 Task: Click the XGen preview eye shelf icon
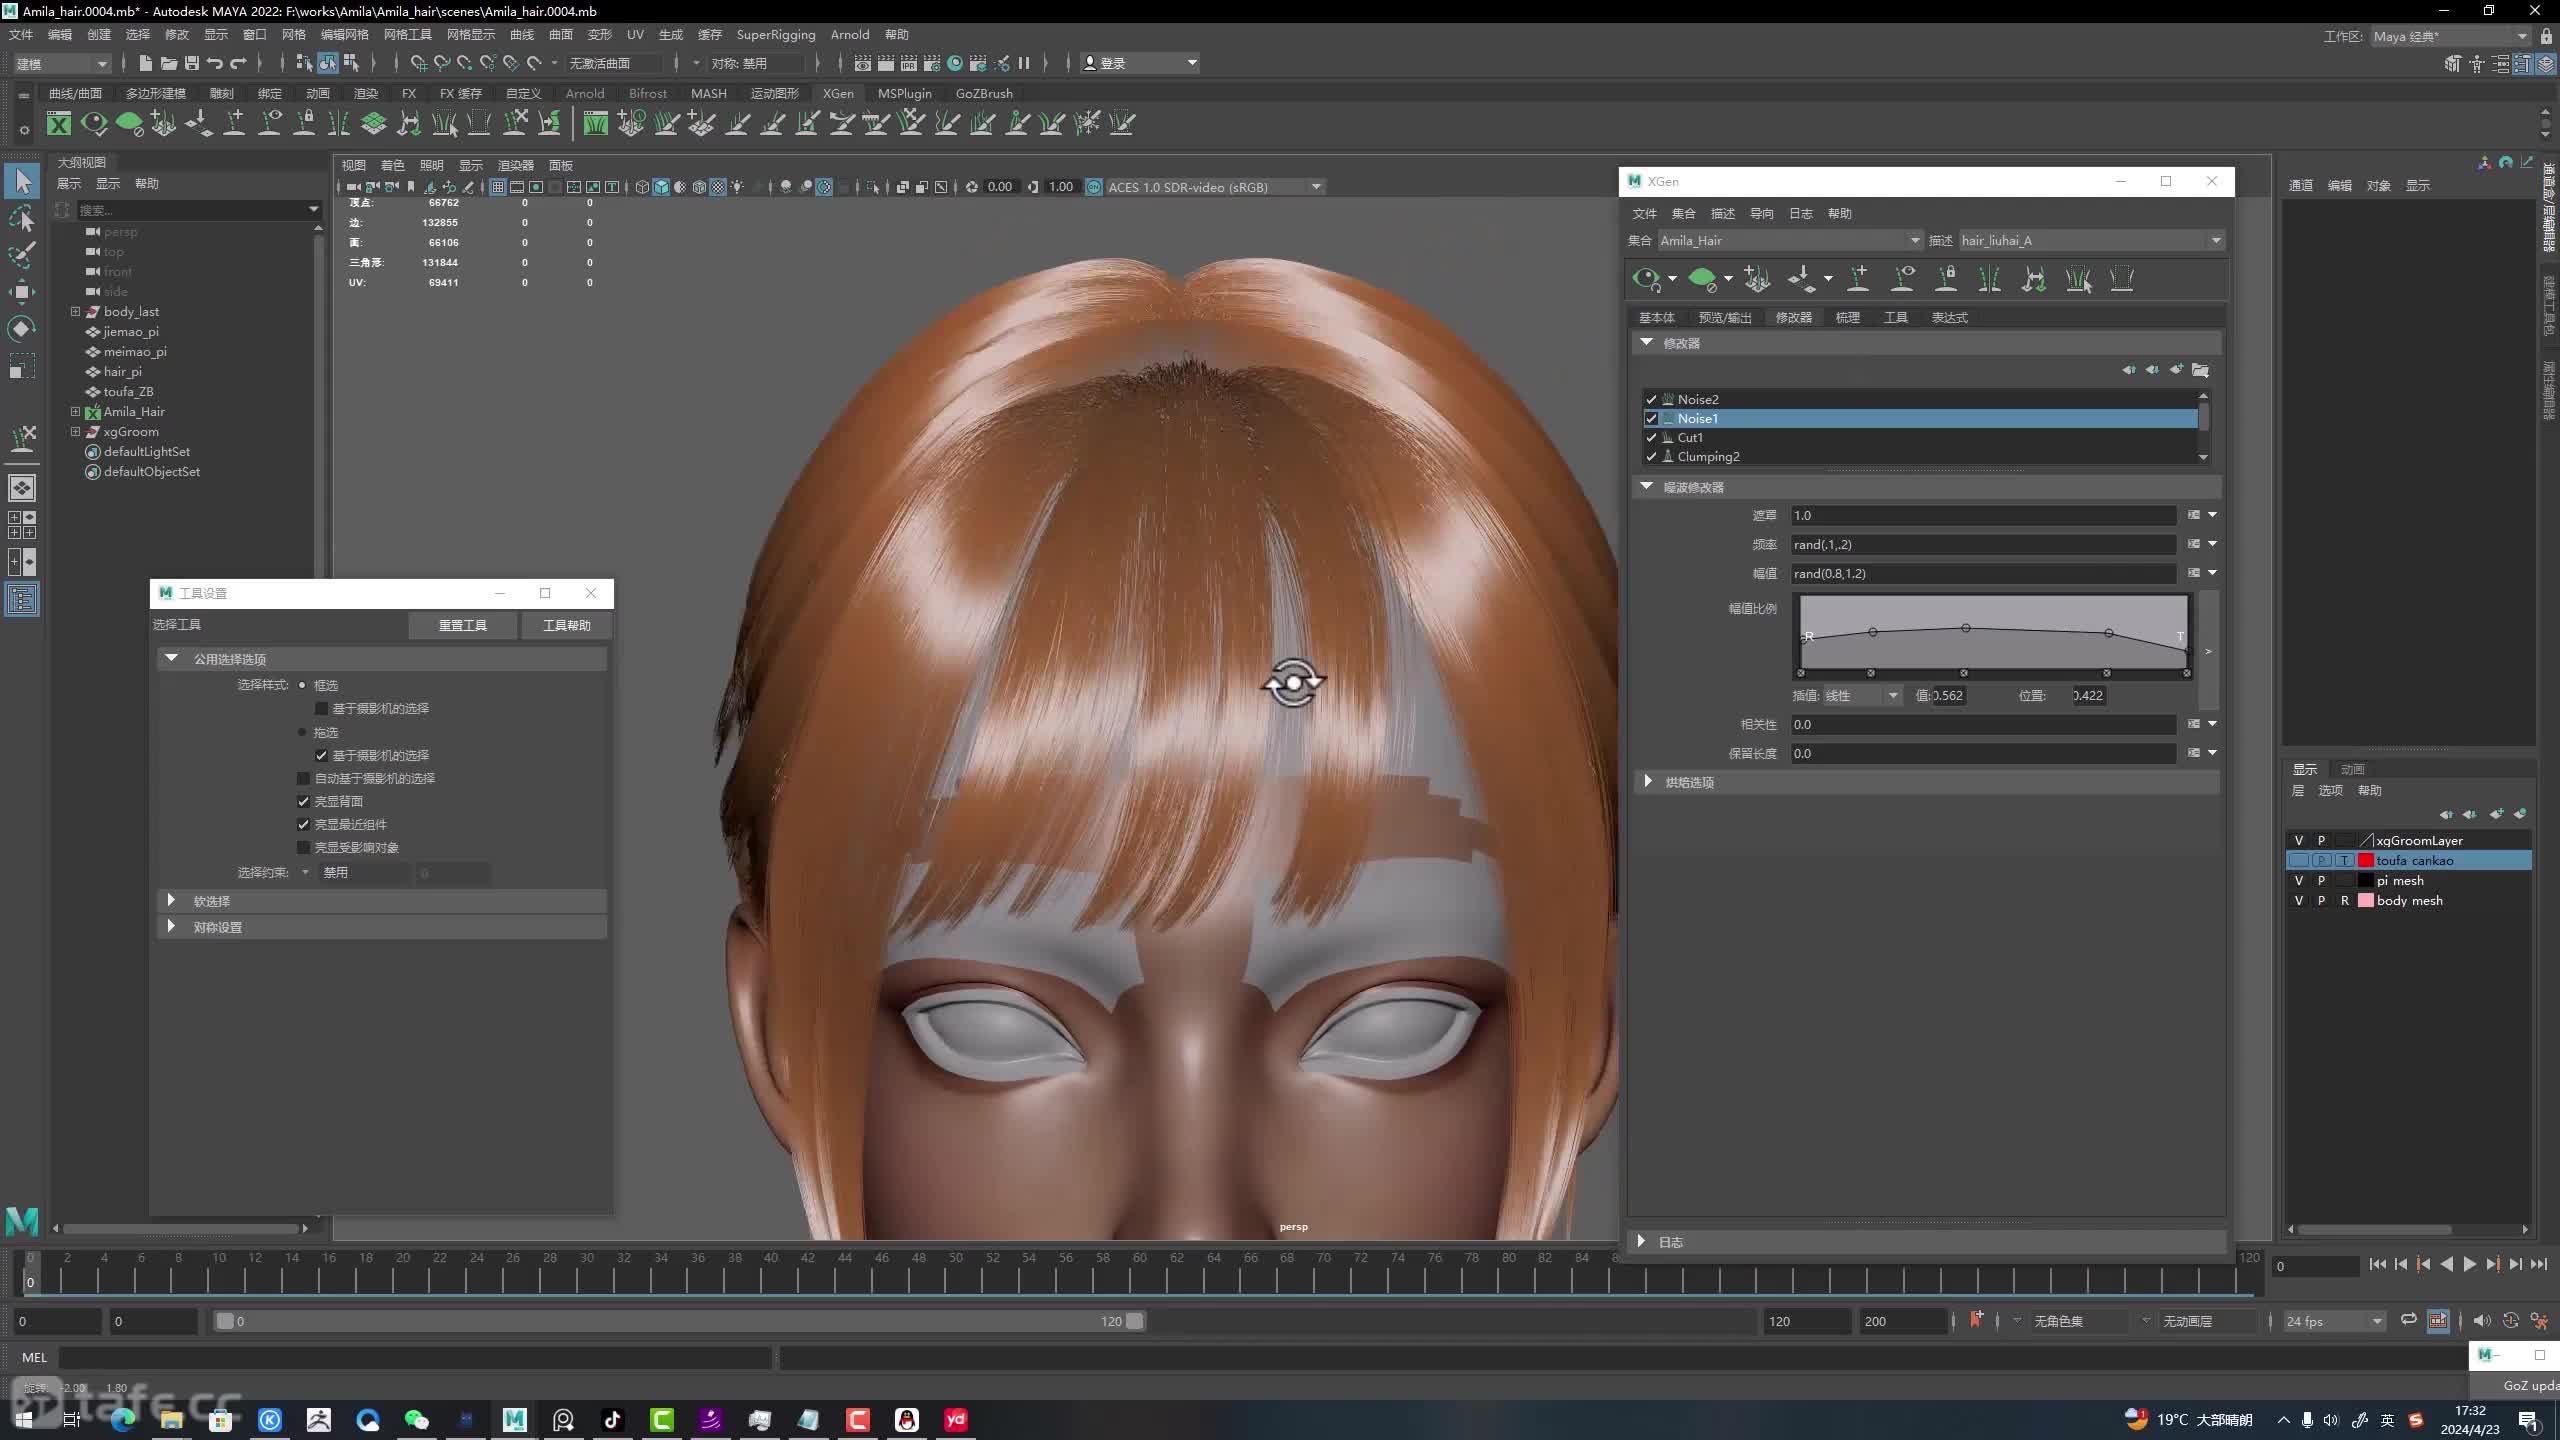tap(94, 123)
